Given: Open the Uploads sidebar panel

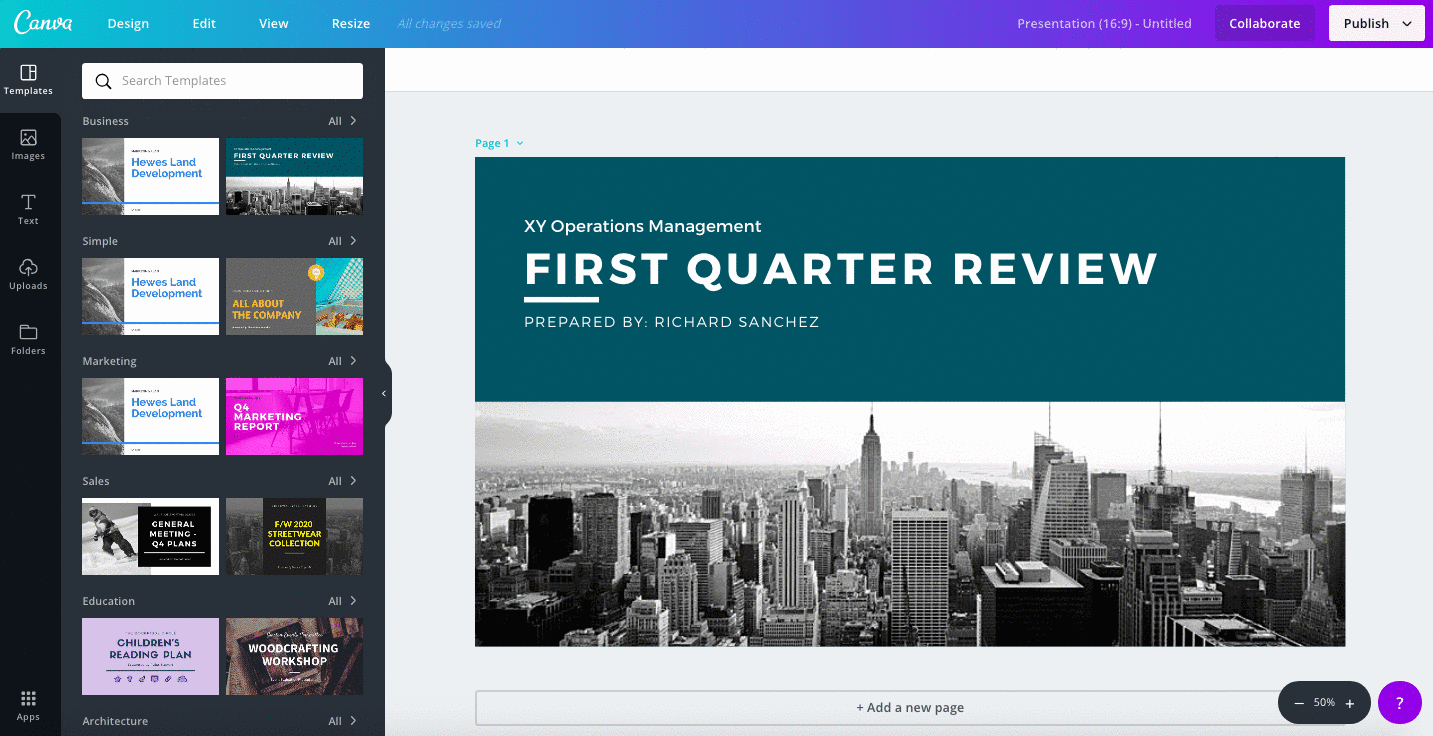Looking at the screenshot, I should pyautogui.click(x=28, y=275).
